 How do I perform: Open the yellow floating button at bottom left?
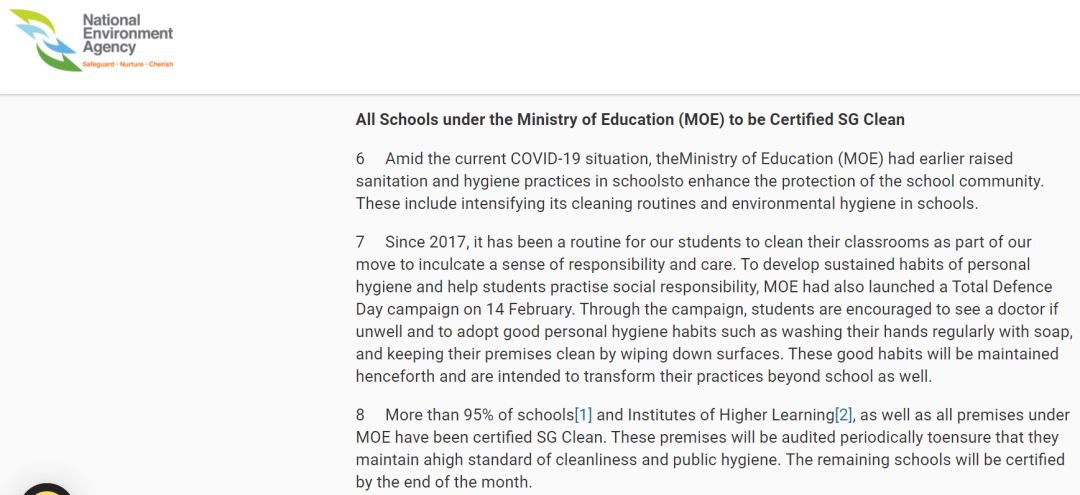(x=45, y=489)
